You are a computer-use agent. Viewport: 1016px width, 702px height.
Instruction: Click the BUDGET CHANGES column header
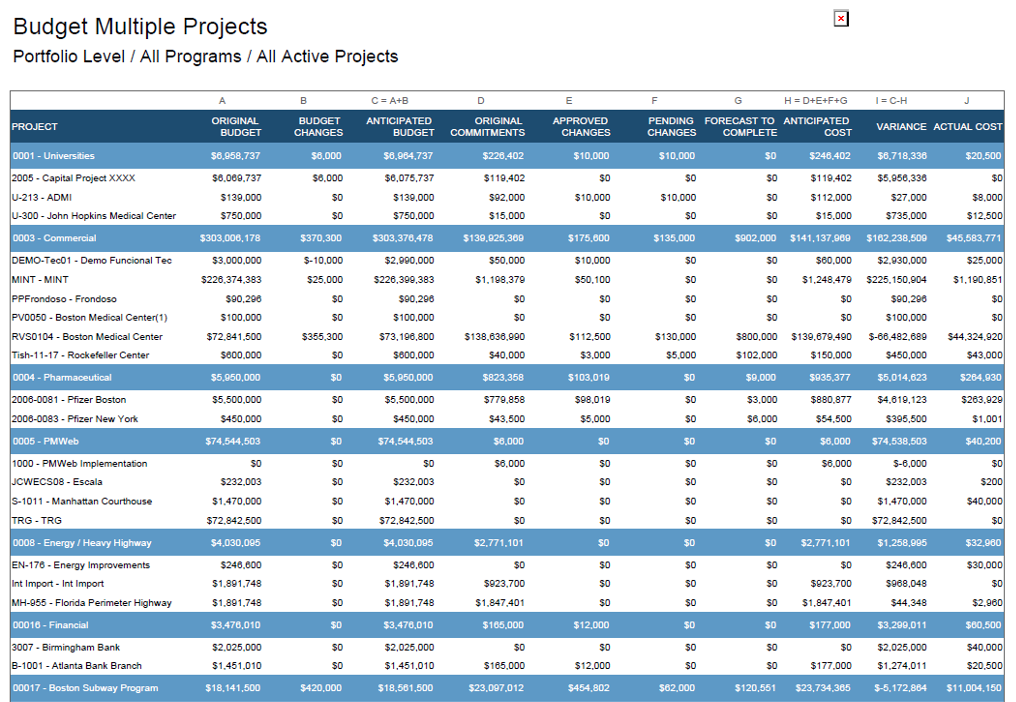(x=318, y=126)
